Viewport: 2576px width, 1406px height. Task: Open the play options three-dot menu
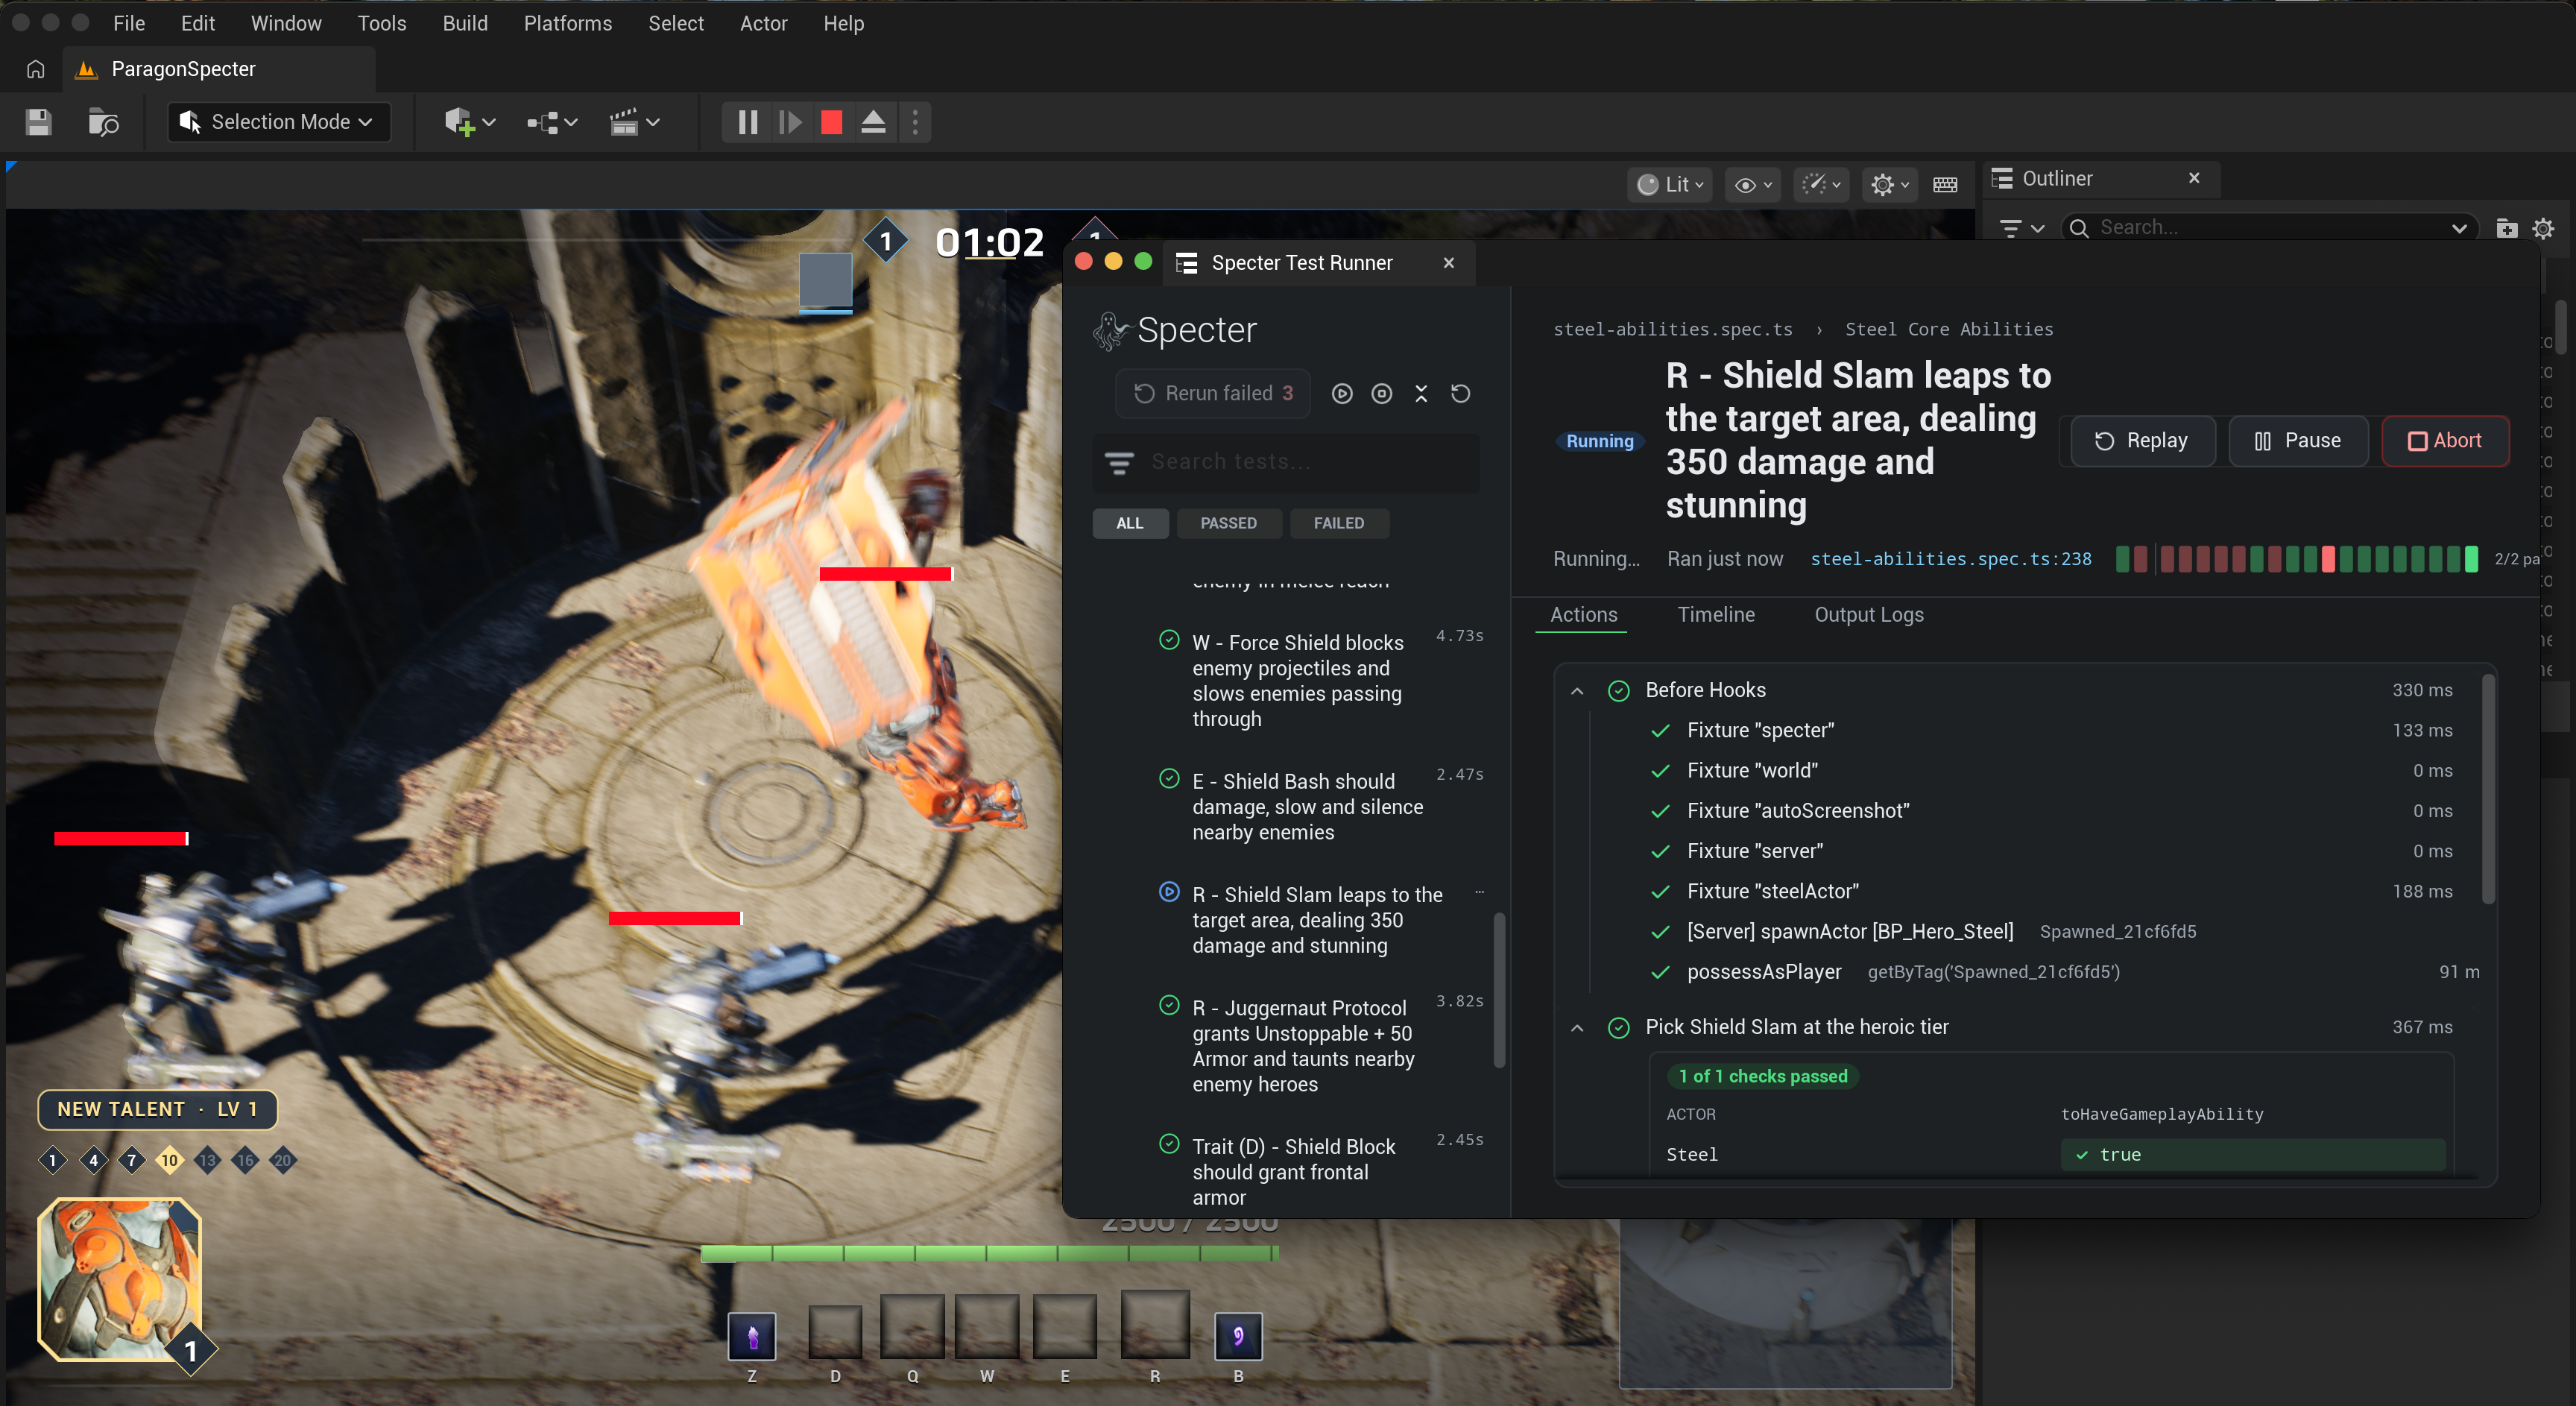(915, 122)
